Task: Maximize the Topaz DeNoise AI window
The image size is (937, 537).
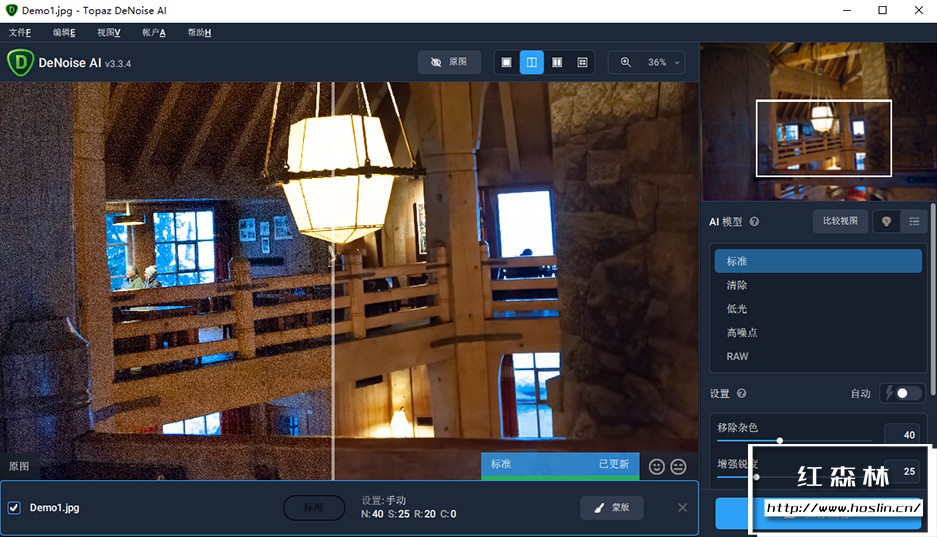Action: (x=883, y=10)
